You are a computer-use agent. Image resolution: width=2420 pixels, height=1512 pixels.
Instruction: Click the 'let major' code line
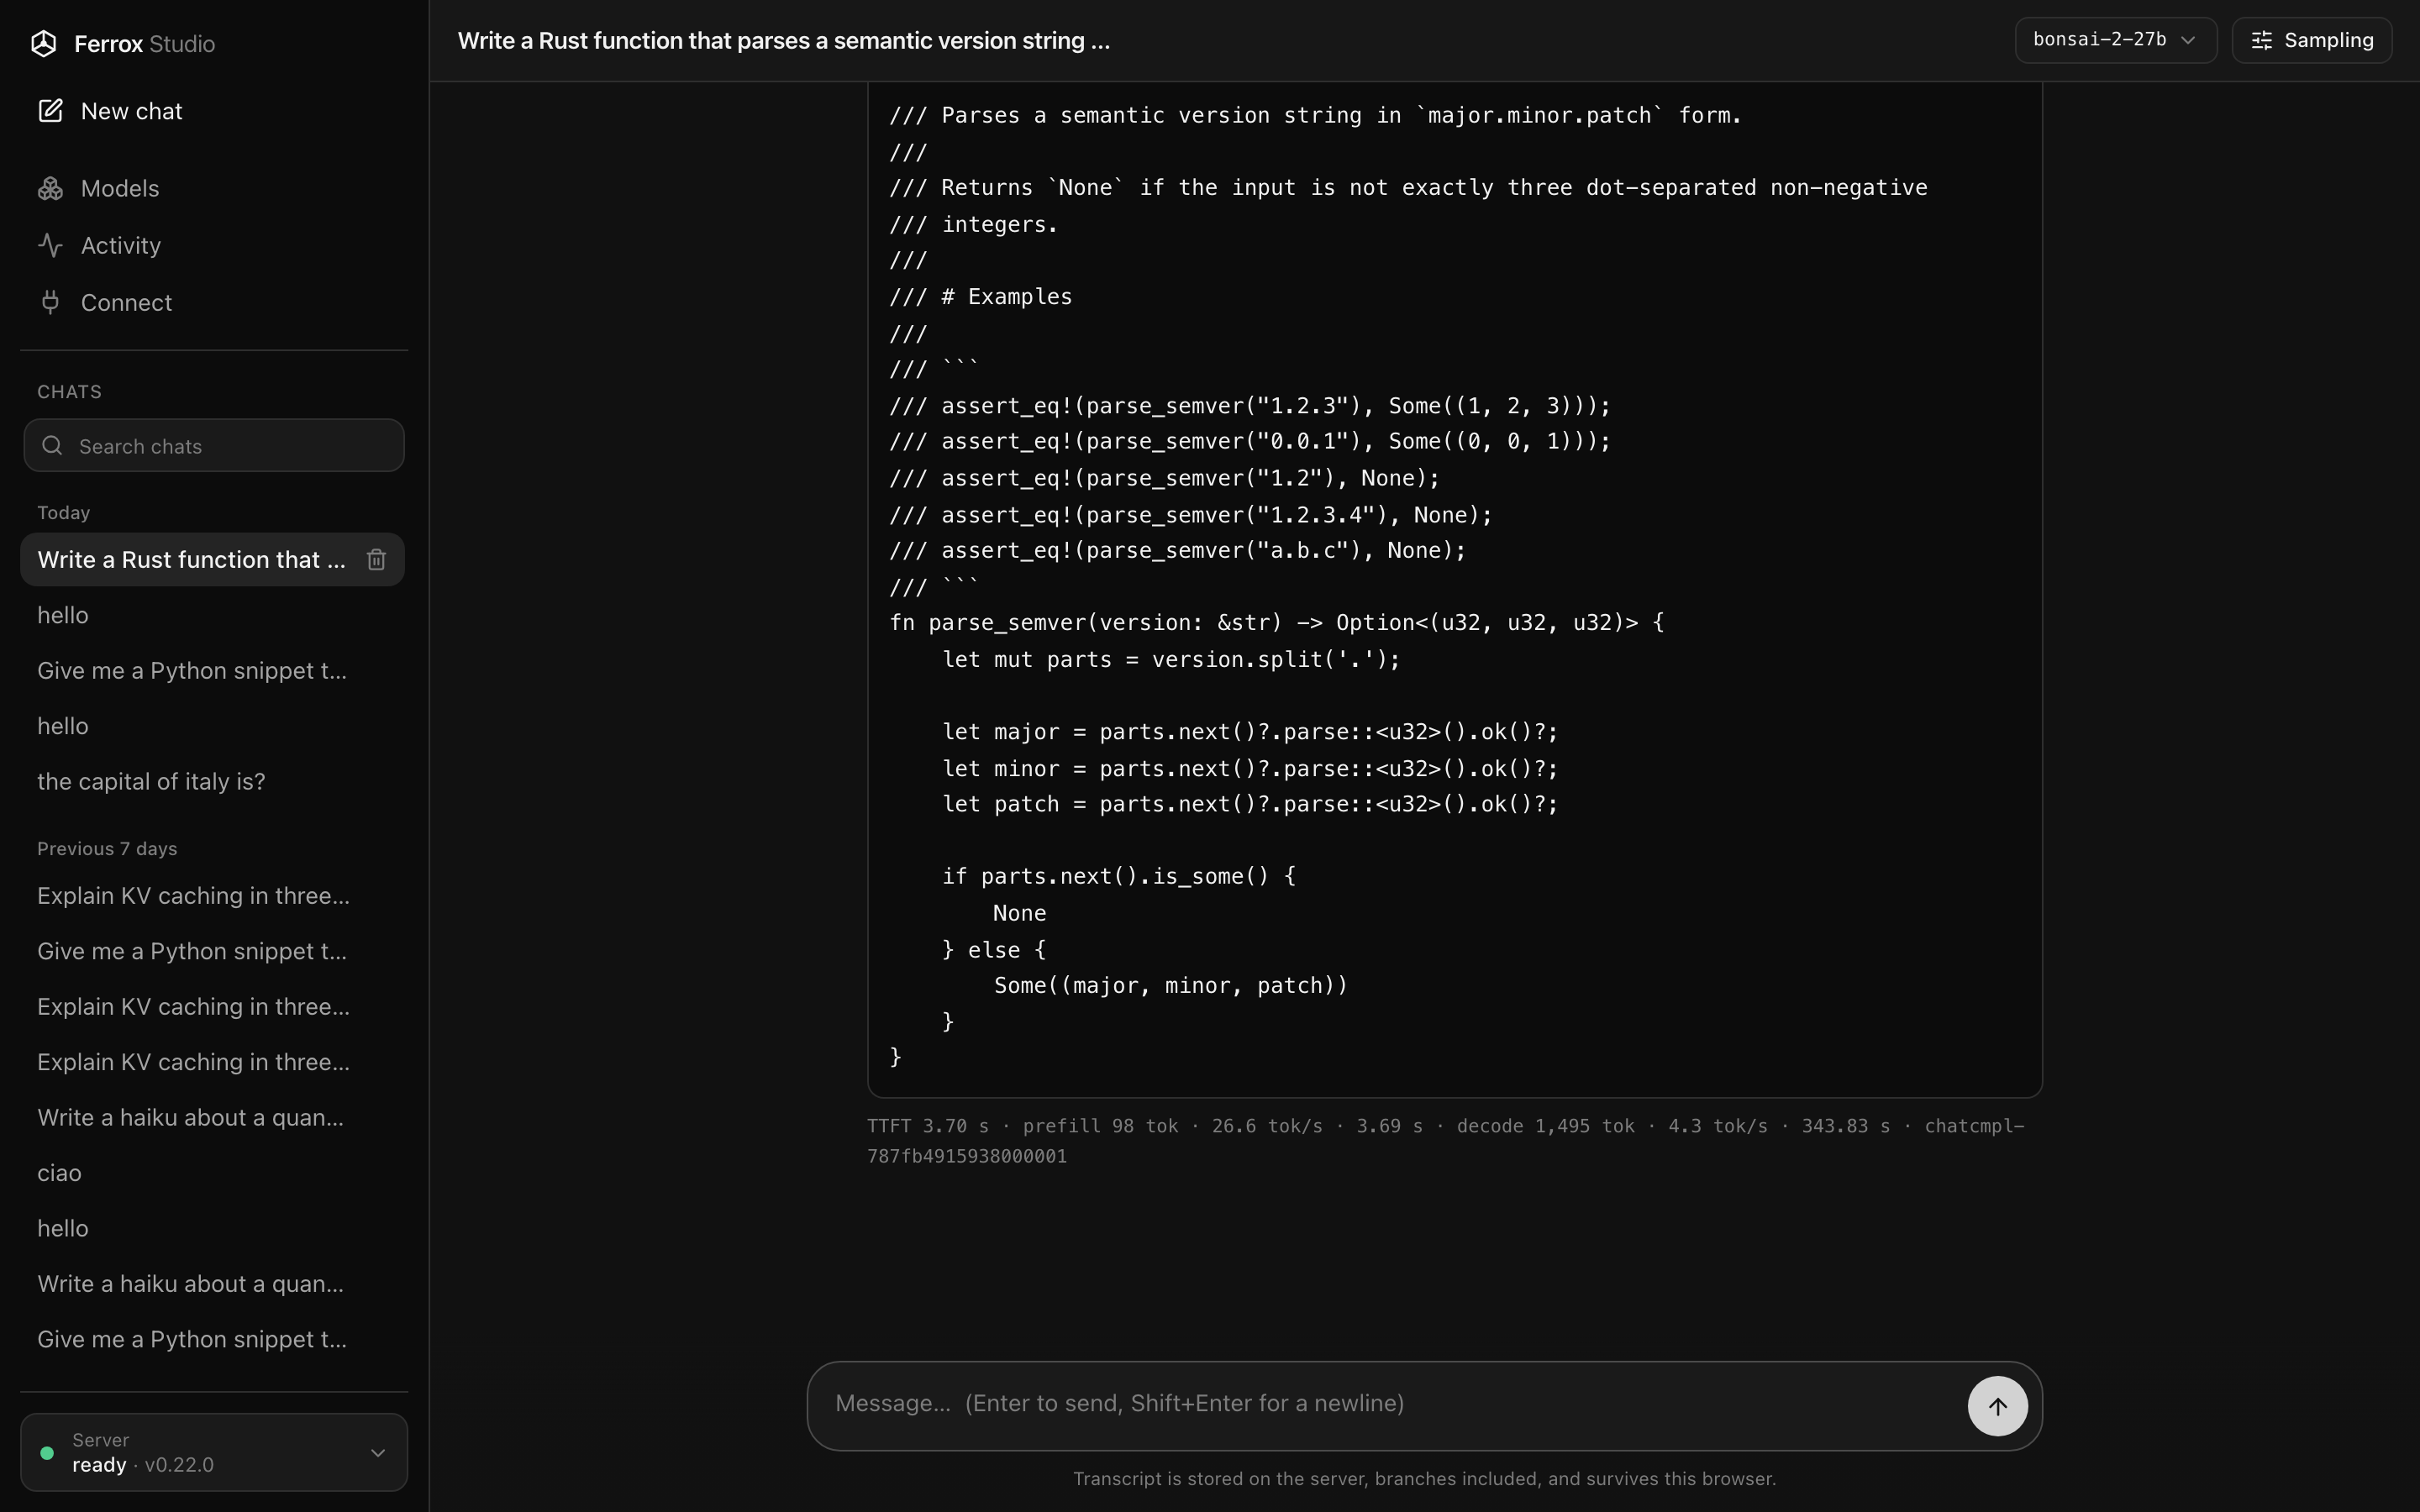[x=1250, y=732]
